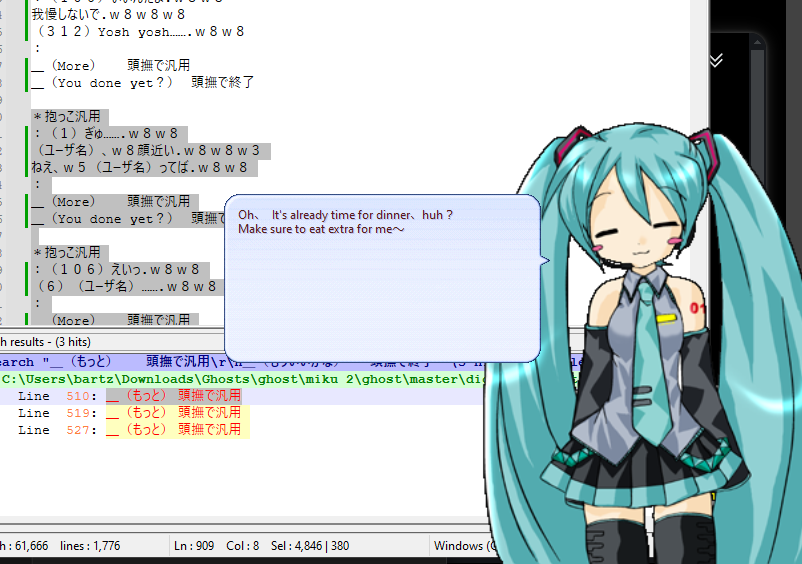
Task: Click the 'Col : 8' status bar field
Action: [242, 546]
